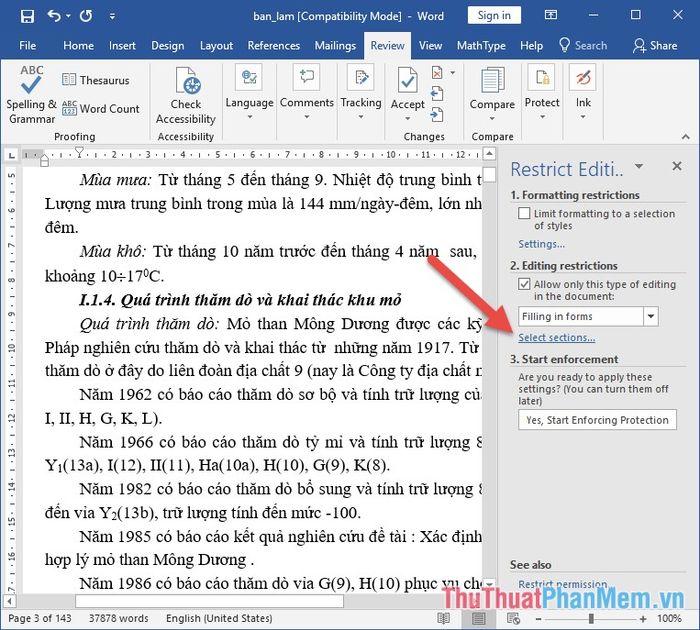
Task: Click the vertical scrollbar up arrow
Action: (x=489, y=154)
